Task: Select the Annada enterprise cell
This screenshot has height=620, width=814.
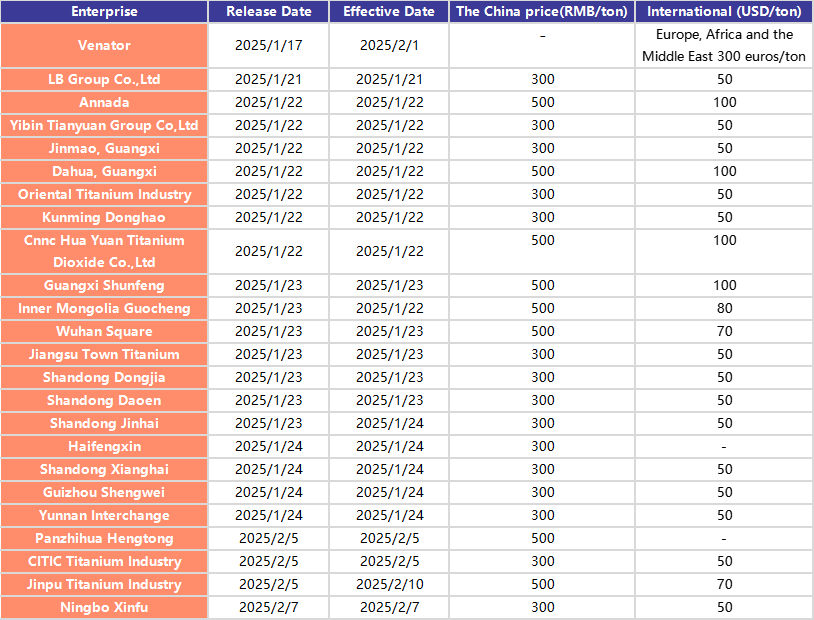Action: click(104, 102)
